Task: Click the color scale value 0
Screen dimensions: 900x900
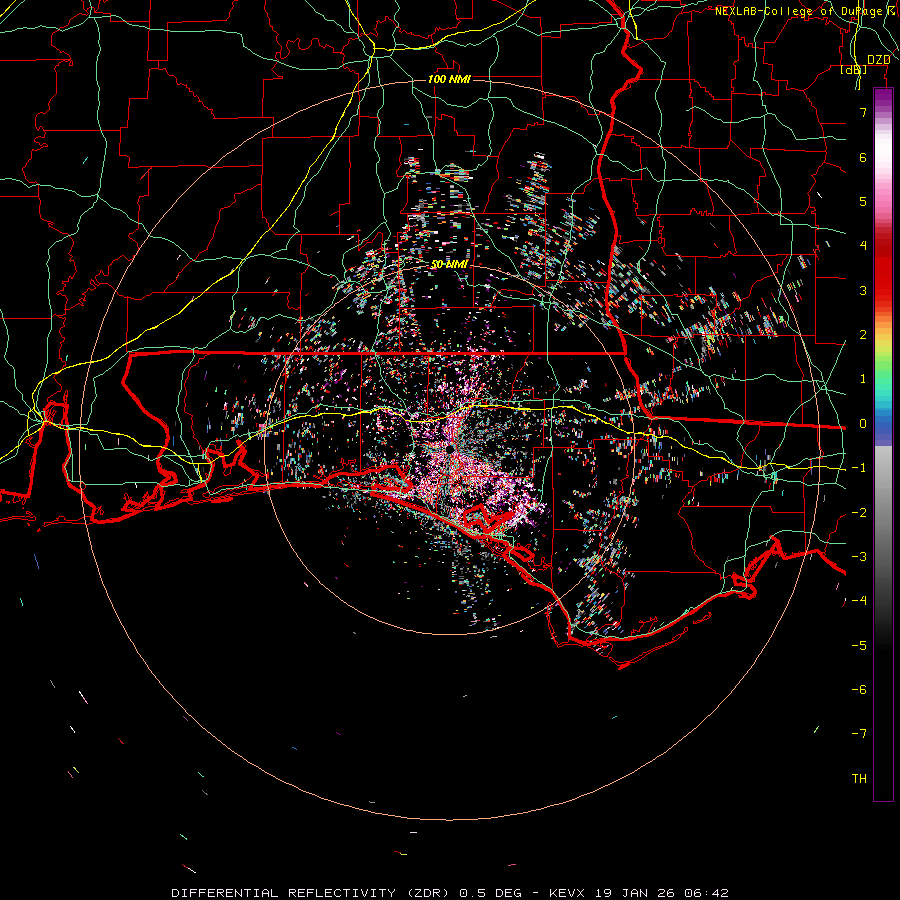Action: click(863, 424)
